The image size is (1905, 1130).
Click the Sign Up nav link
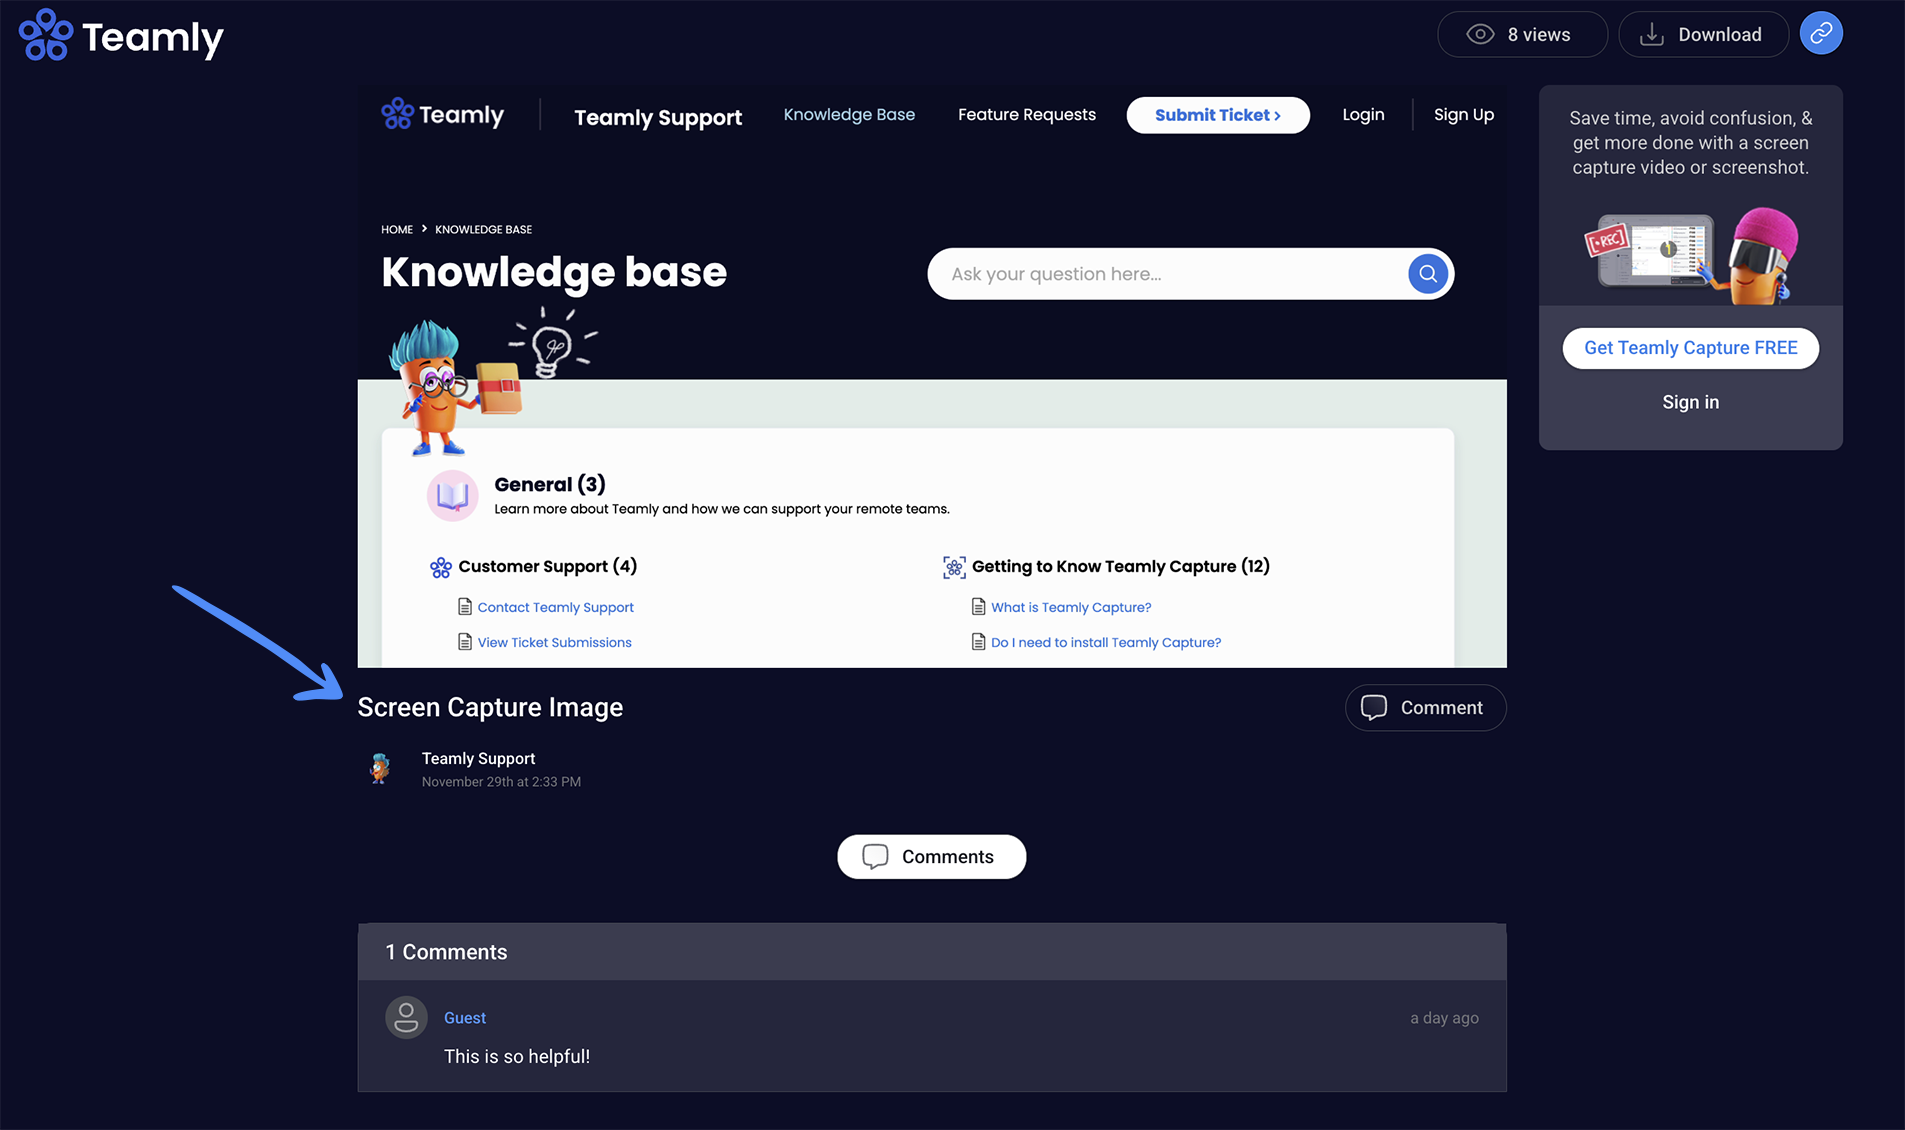tap(1464, 114)
